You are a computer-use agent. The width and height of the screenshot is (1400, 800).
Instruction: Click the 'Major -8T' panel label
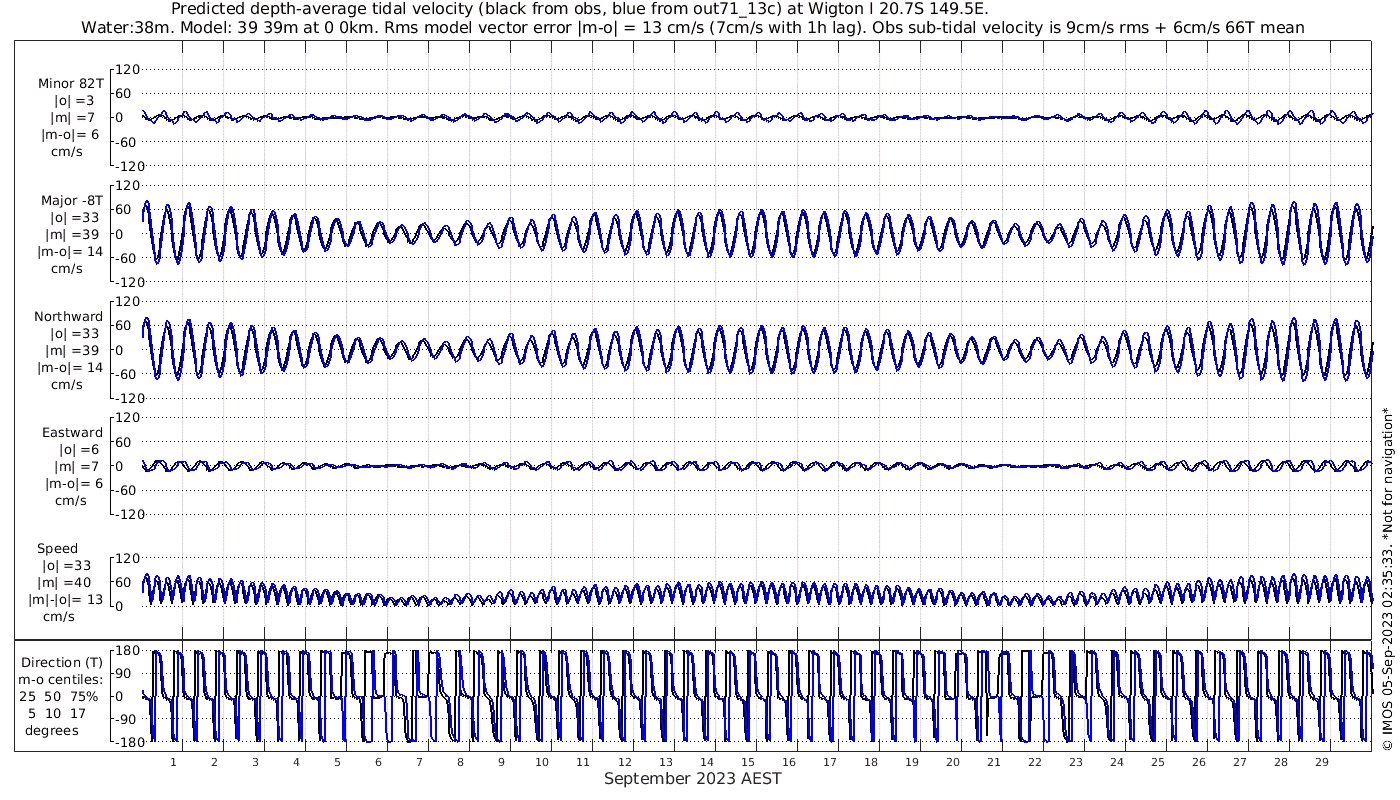point(72,200)
